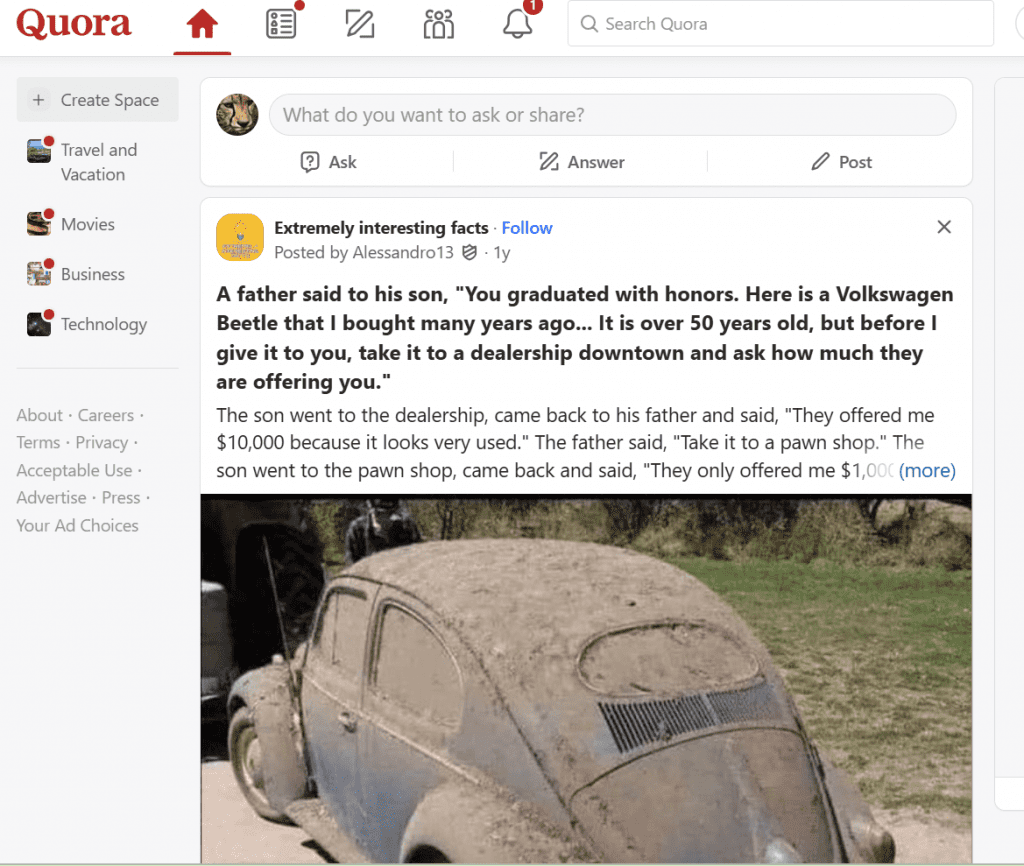This screenshot has height=866, width=1024.
Task: Dismiss the post with the X button
Action: point(943,227)
